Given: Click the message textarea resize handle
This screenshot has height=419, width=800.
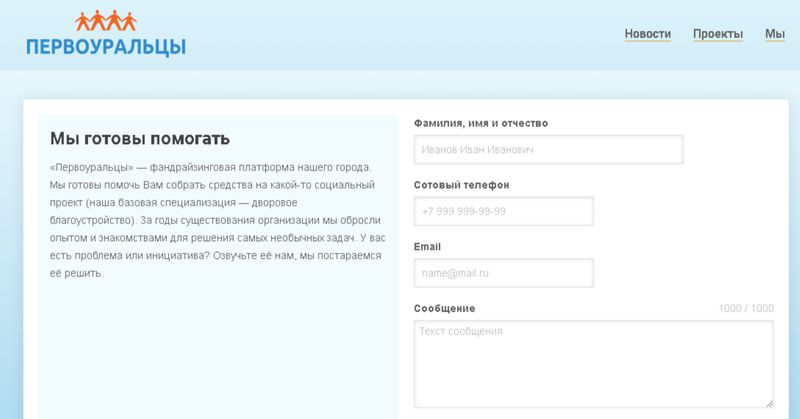Looking at the screenshot, I should [769, 403].
